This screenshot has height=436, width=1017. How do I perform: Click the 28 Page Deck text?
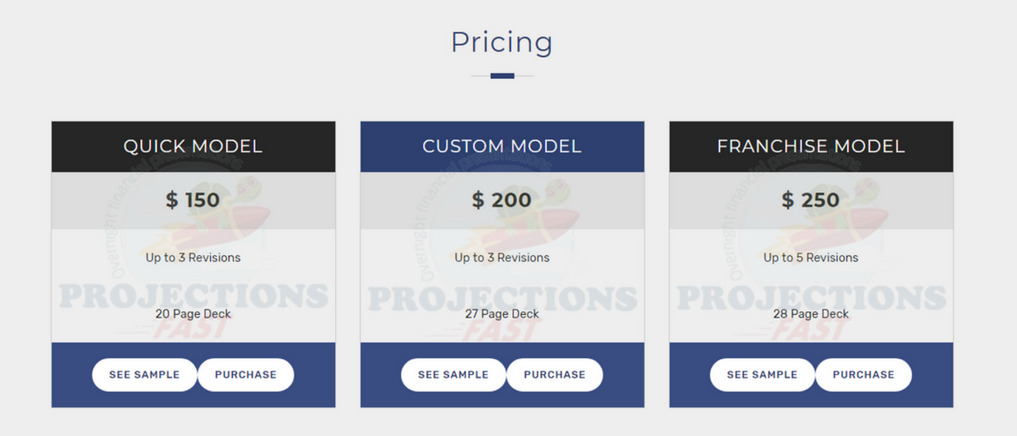(x=811, y=314)
